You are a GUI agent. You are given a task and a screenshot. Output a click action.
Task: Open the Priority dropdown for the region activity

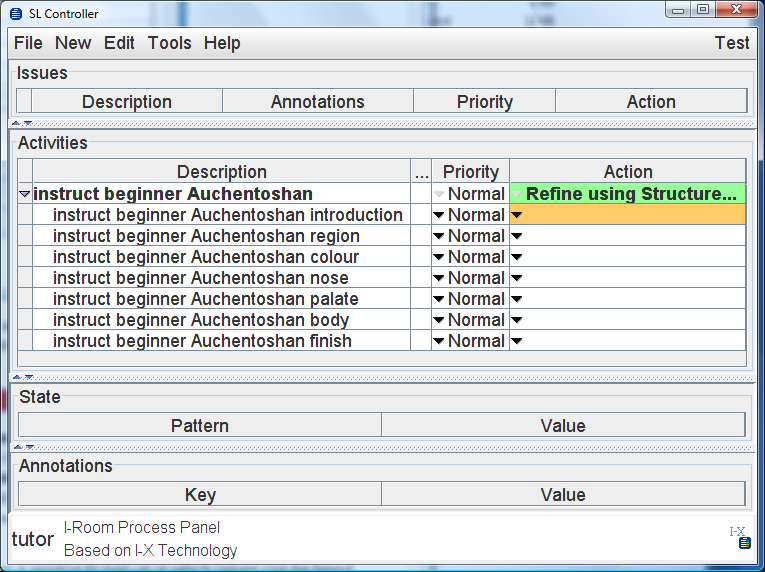[x=439, y=236]
